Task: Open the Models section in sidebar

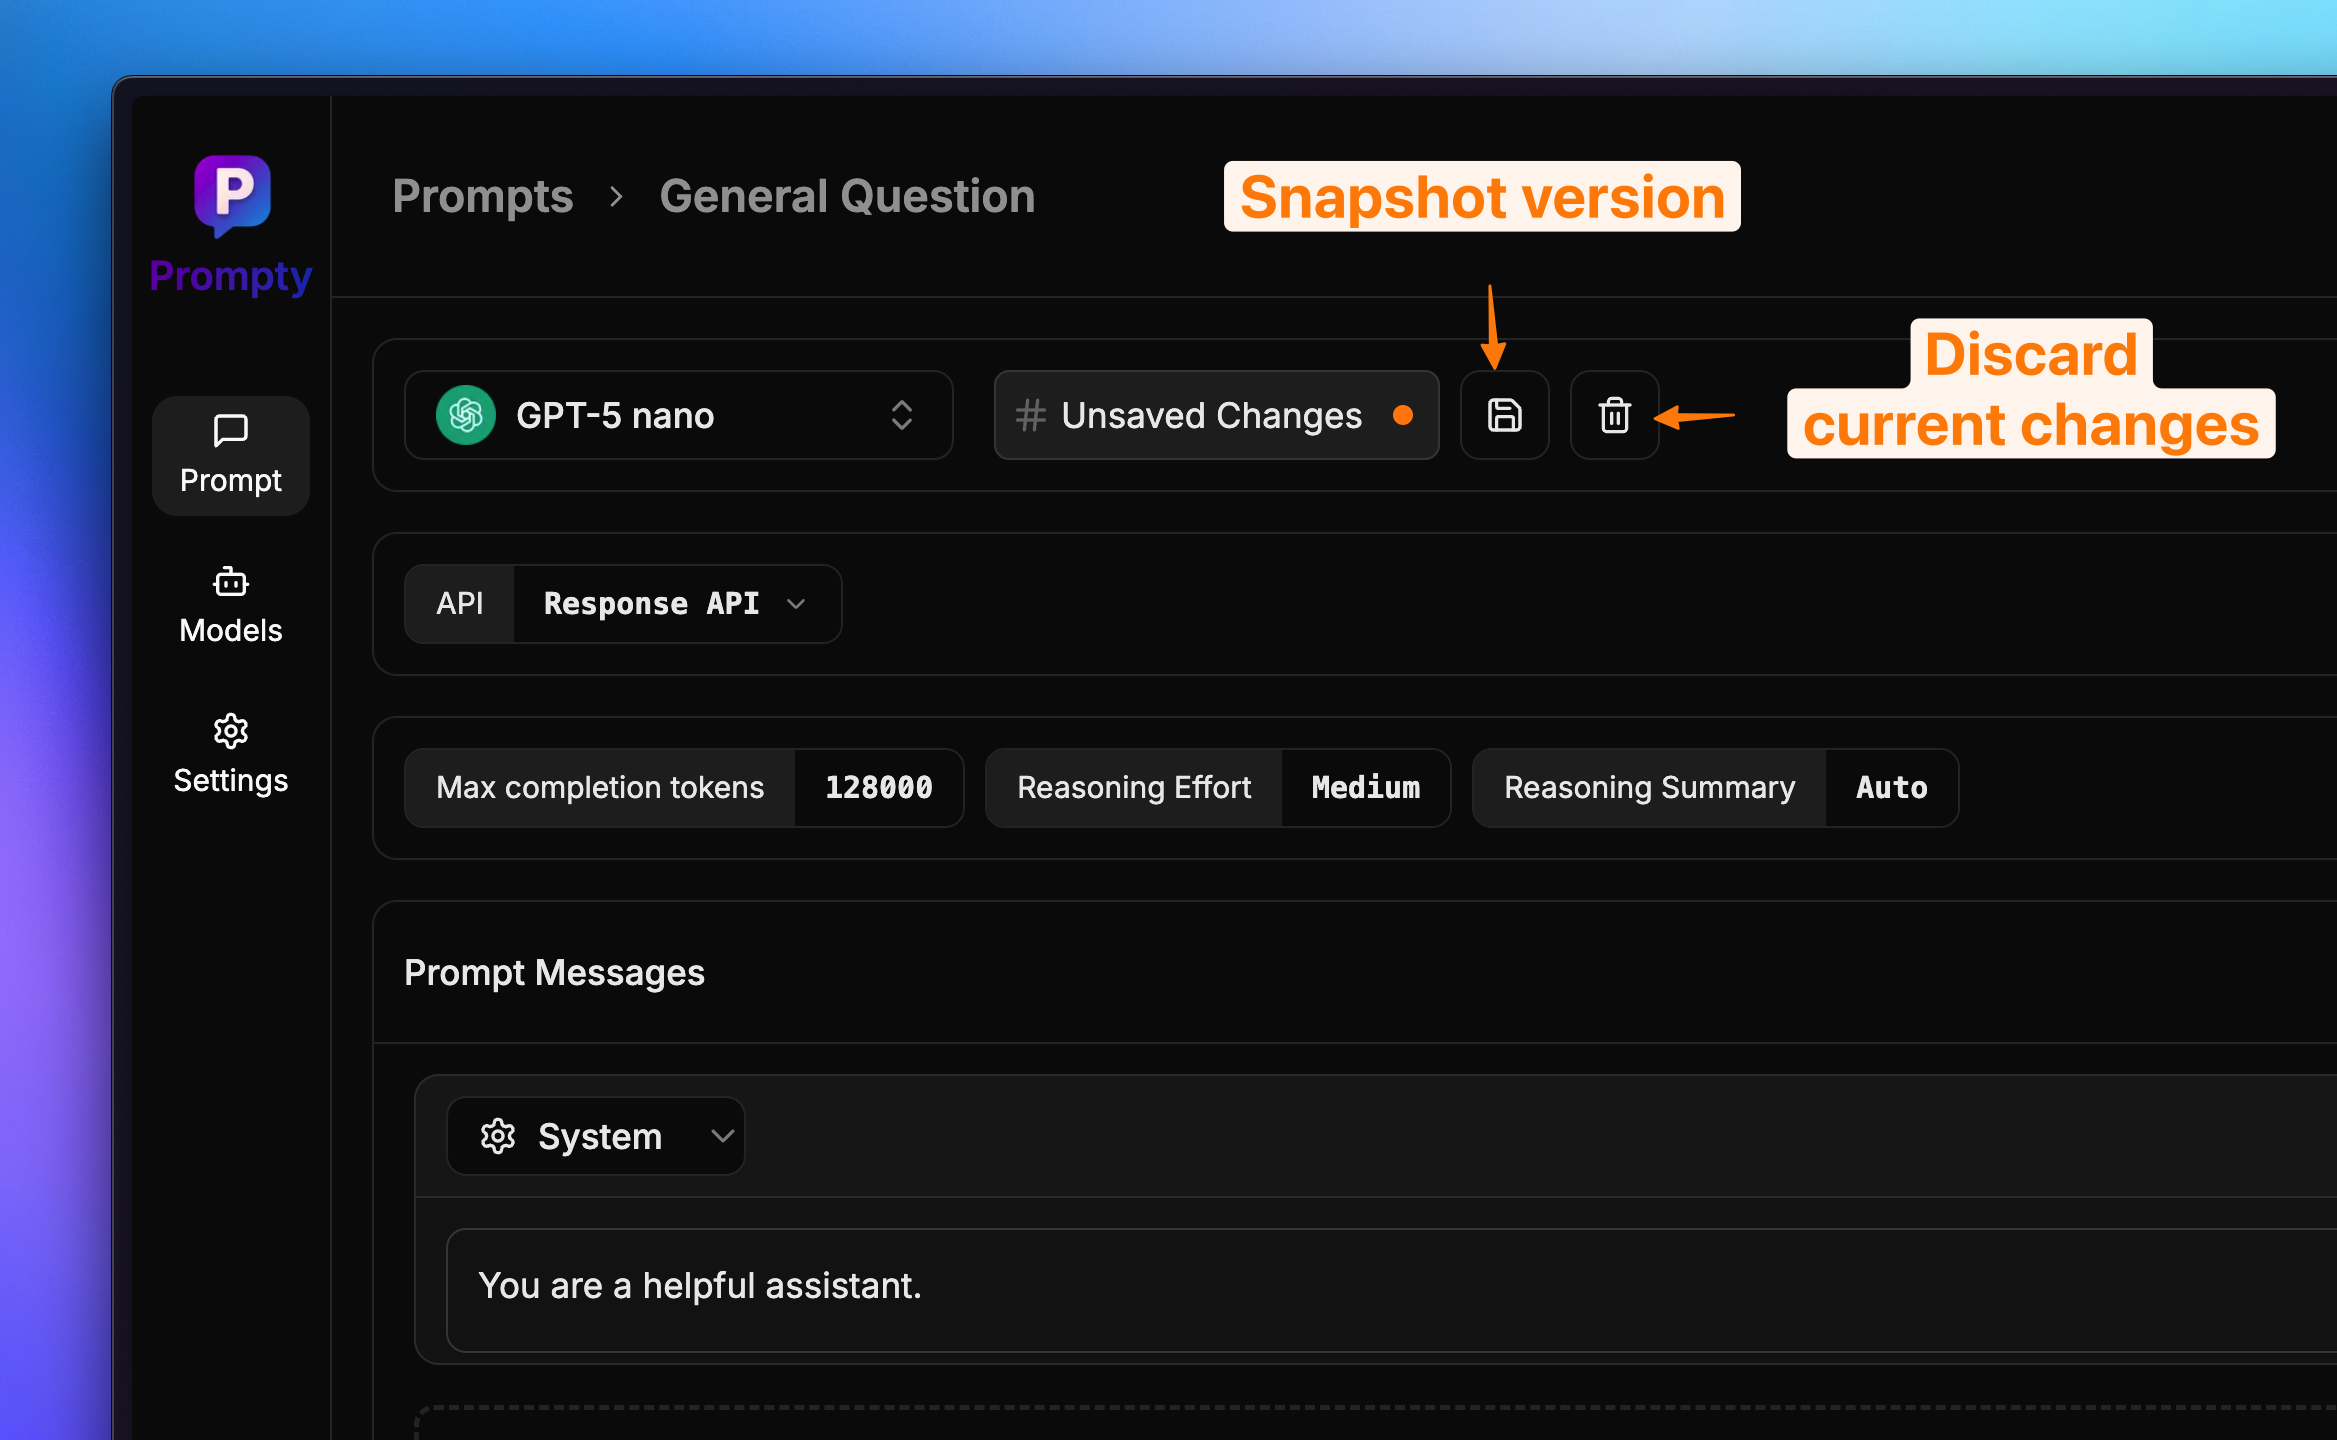Action: point(231,605)
